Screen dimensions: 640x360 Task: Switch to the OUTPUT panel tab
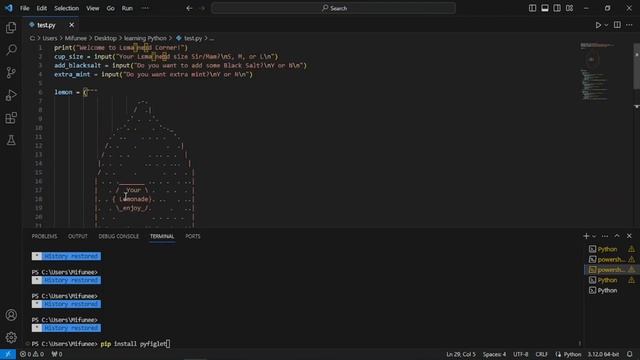point(78,236)
